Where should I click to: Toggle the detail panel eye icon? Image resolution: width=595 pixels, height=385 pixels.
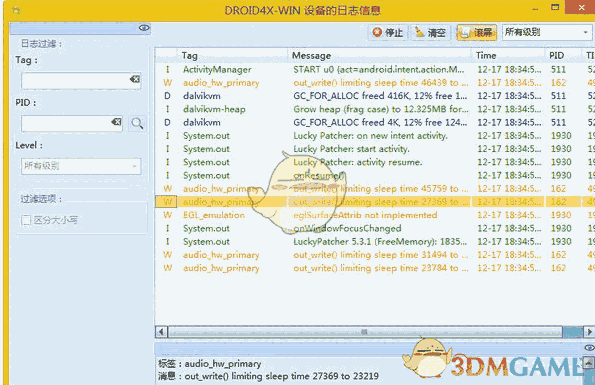pos(589,348)
